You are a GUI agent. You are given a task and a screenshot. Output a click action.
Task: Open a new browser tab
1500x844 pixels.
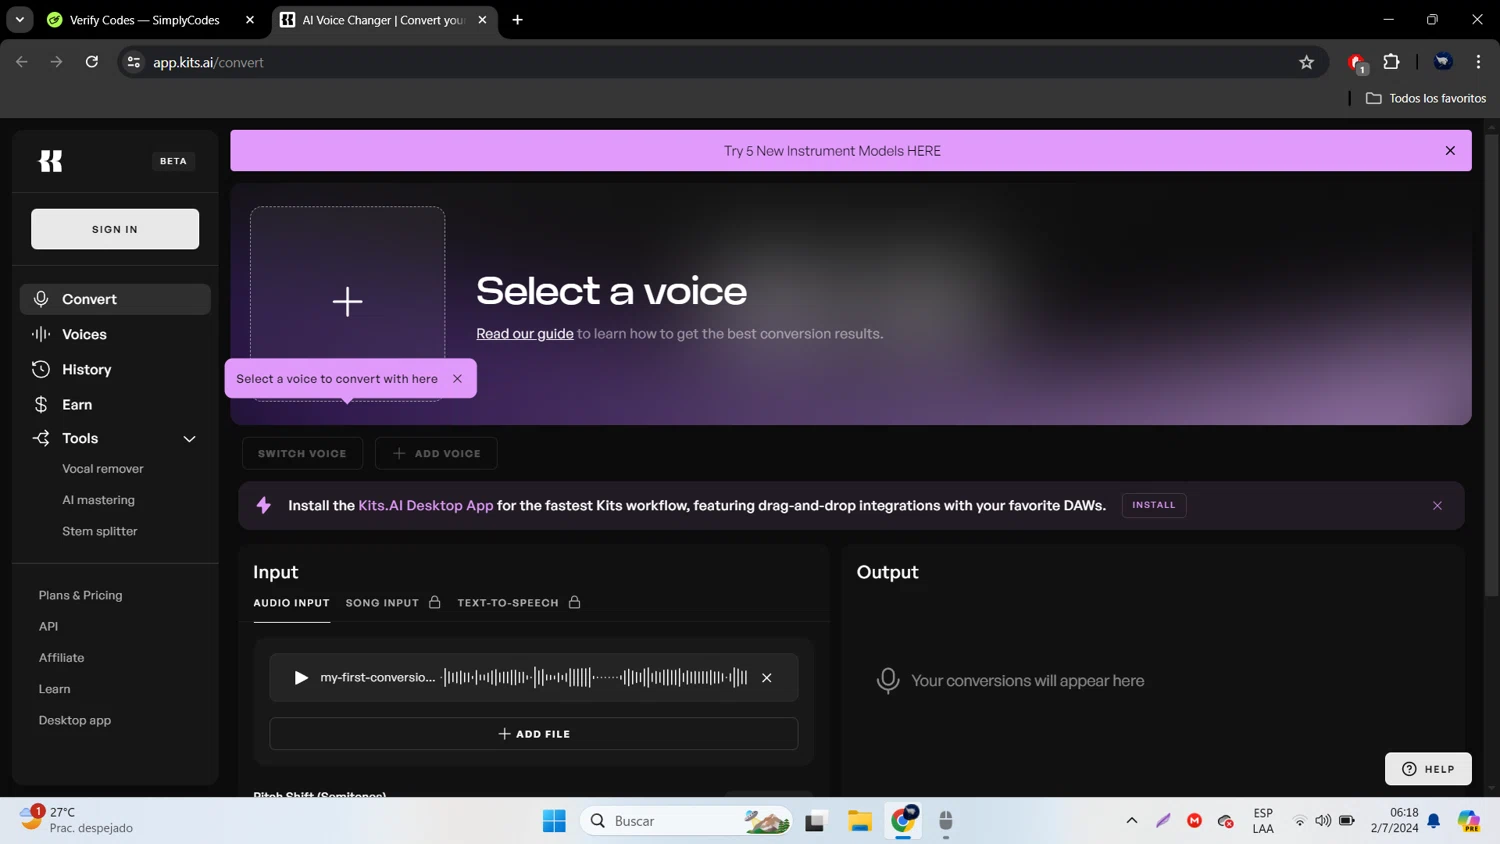[517, 20]
